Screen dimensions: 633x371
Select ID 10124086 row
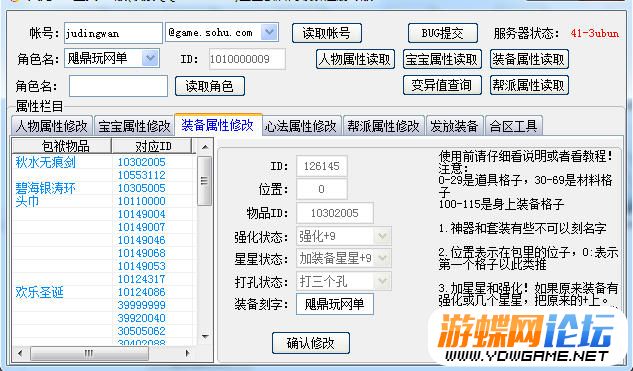pos(141,292)
